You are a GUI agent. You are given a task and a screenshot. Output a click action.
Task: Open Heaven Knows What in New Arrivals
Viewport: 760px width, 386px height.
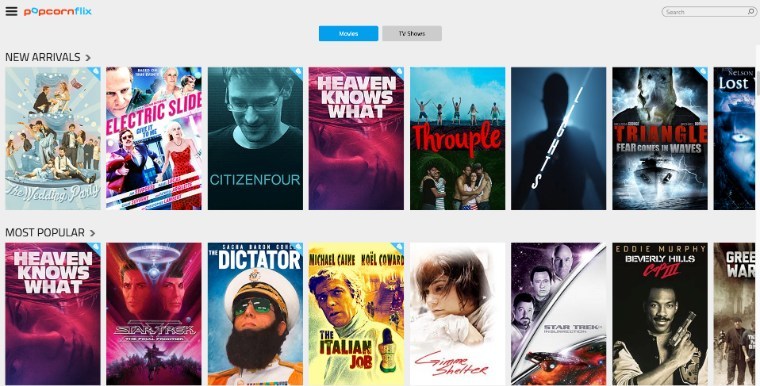tap(356, 138)
